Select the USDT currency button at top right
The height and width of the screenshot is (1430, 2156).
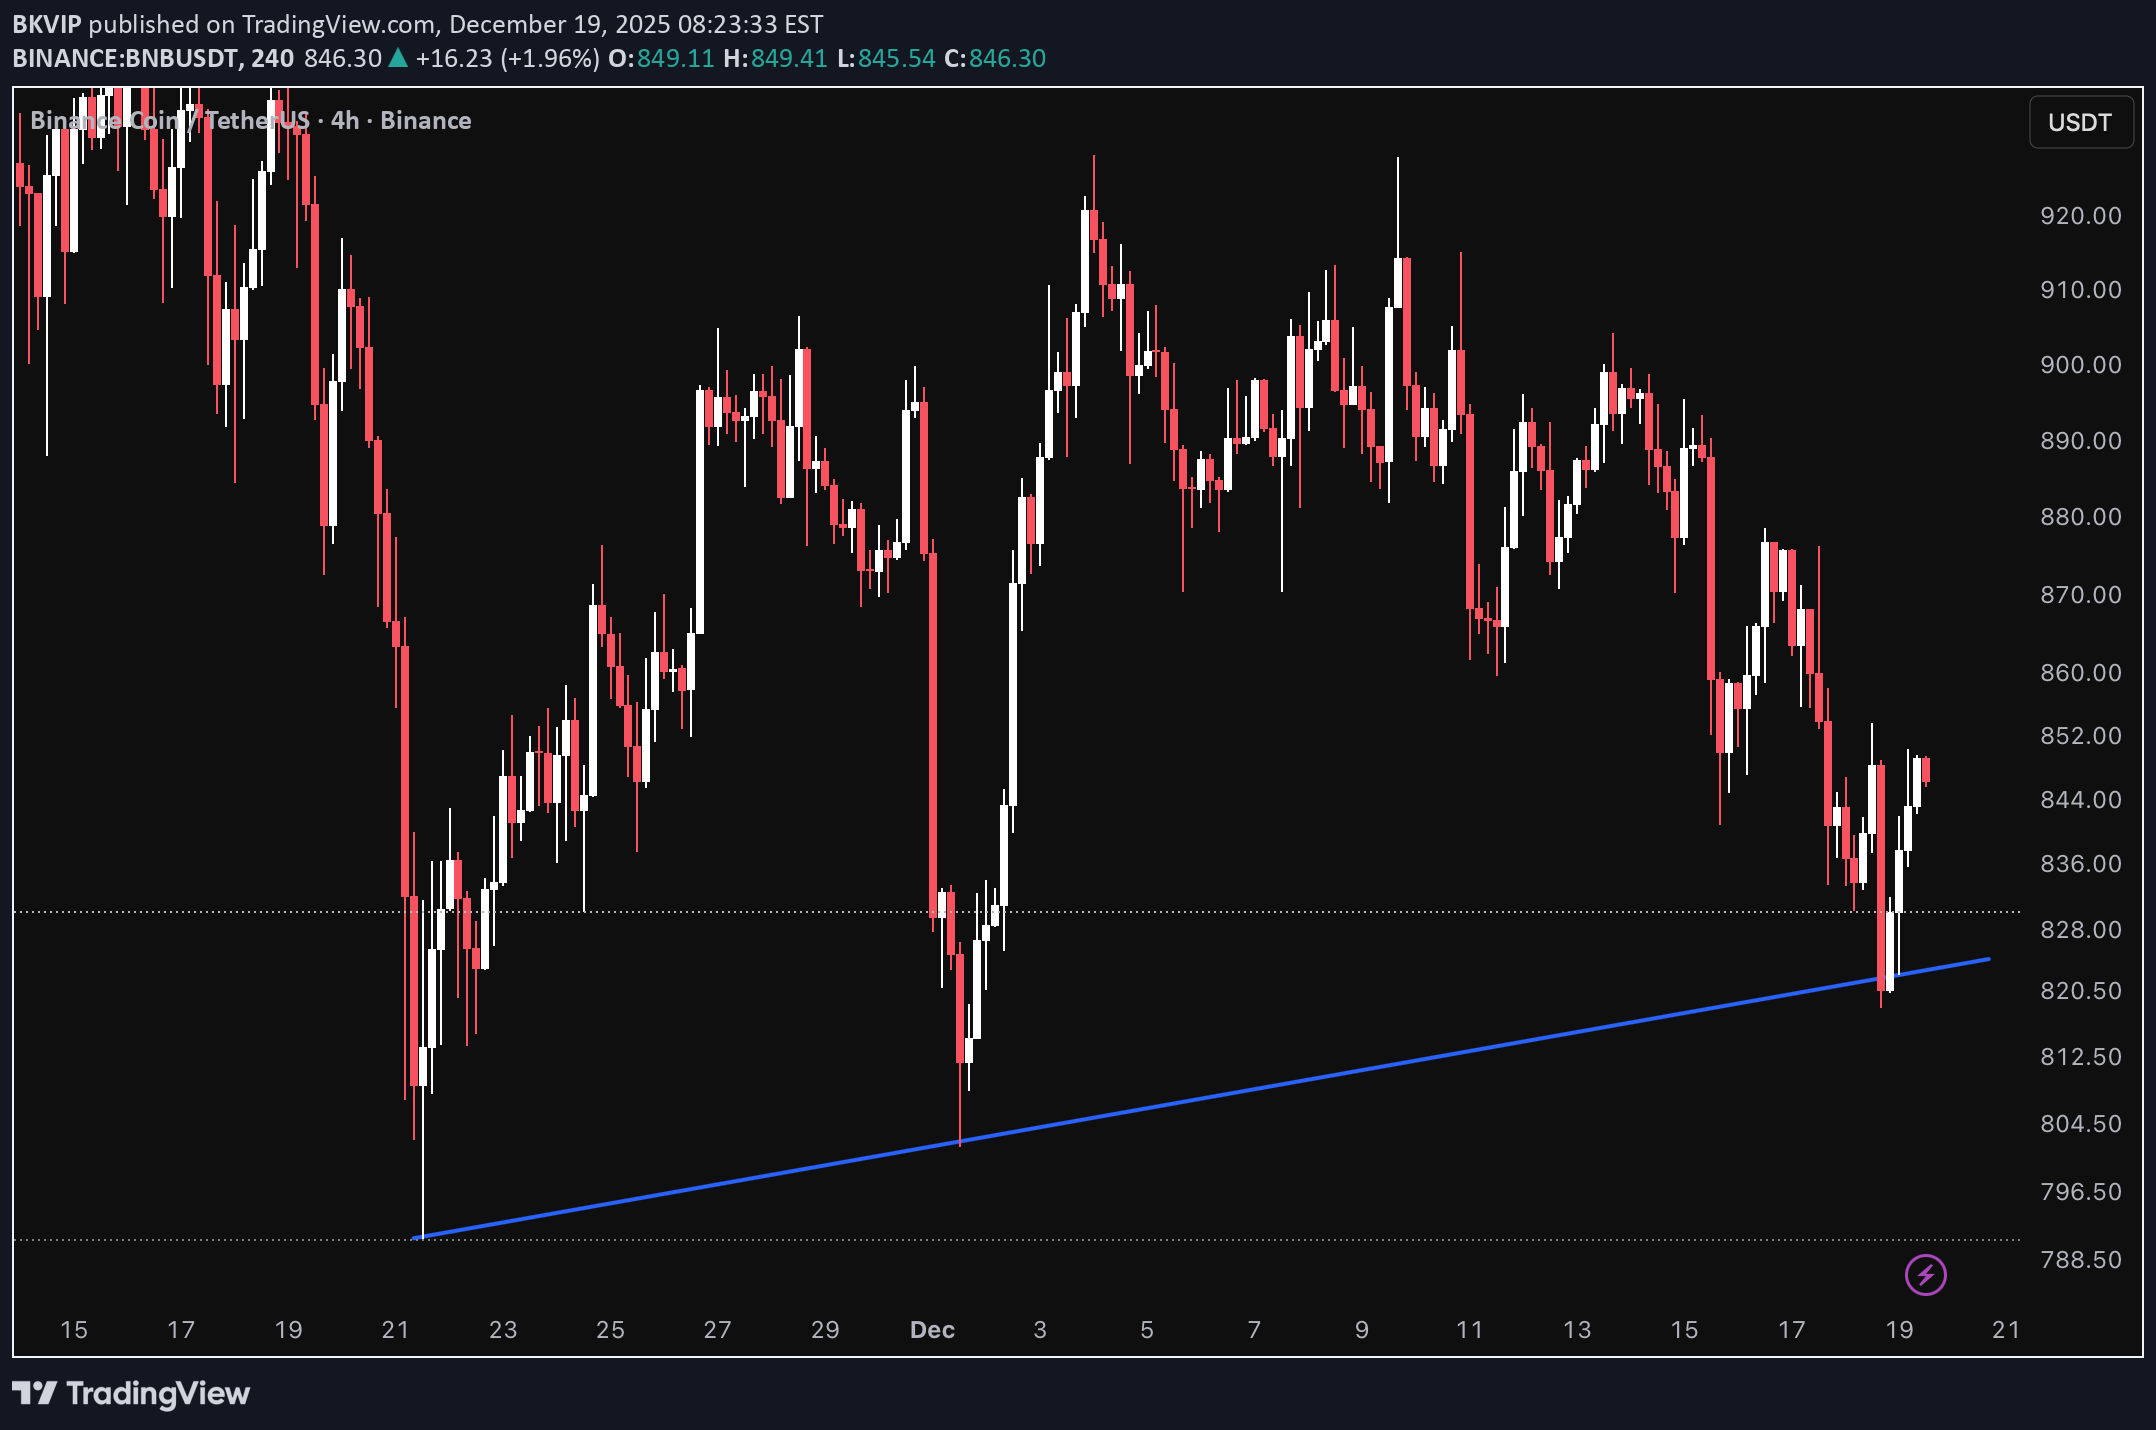click(x=2081, y=122)
